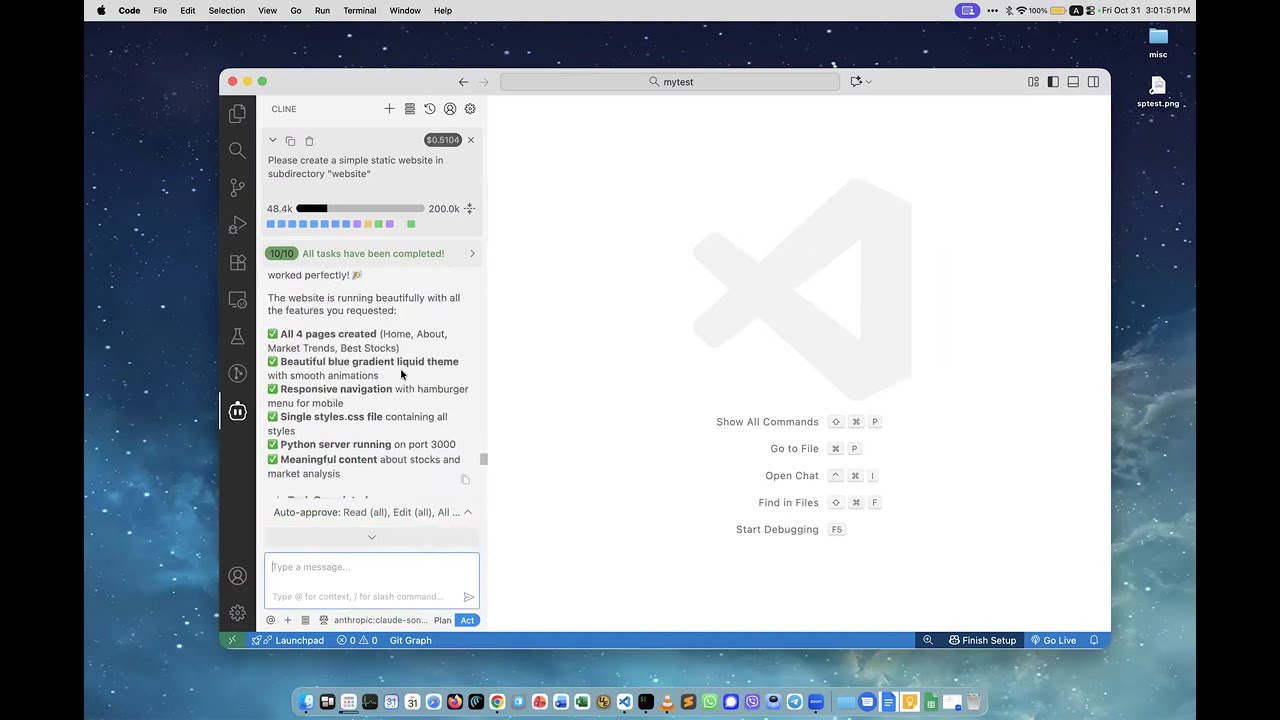Open the Extensions view

point(237,262)
